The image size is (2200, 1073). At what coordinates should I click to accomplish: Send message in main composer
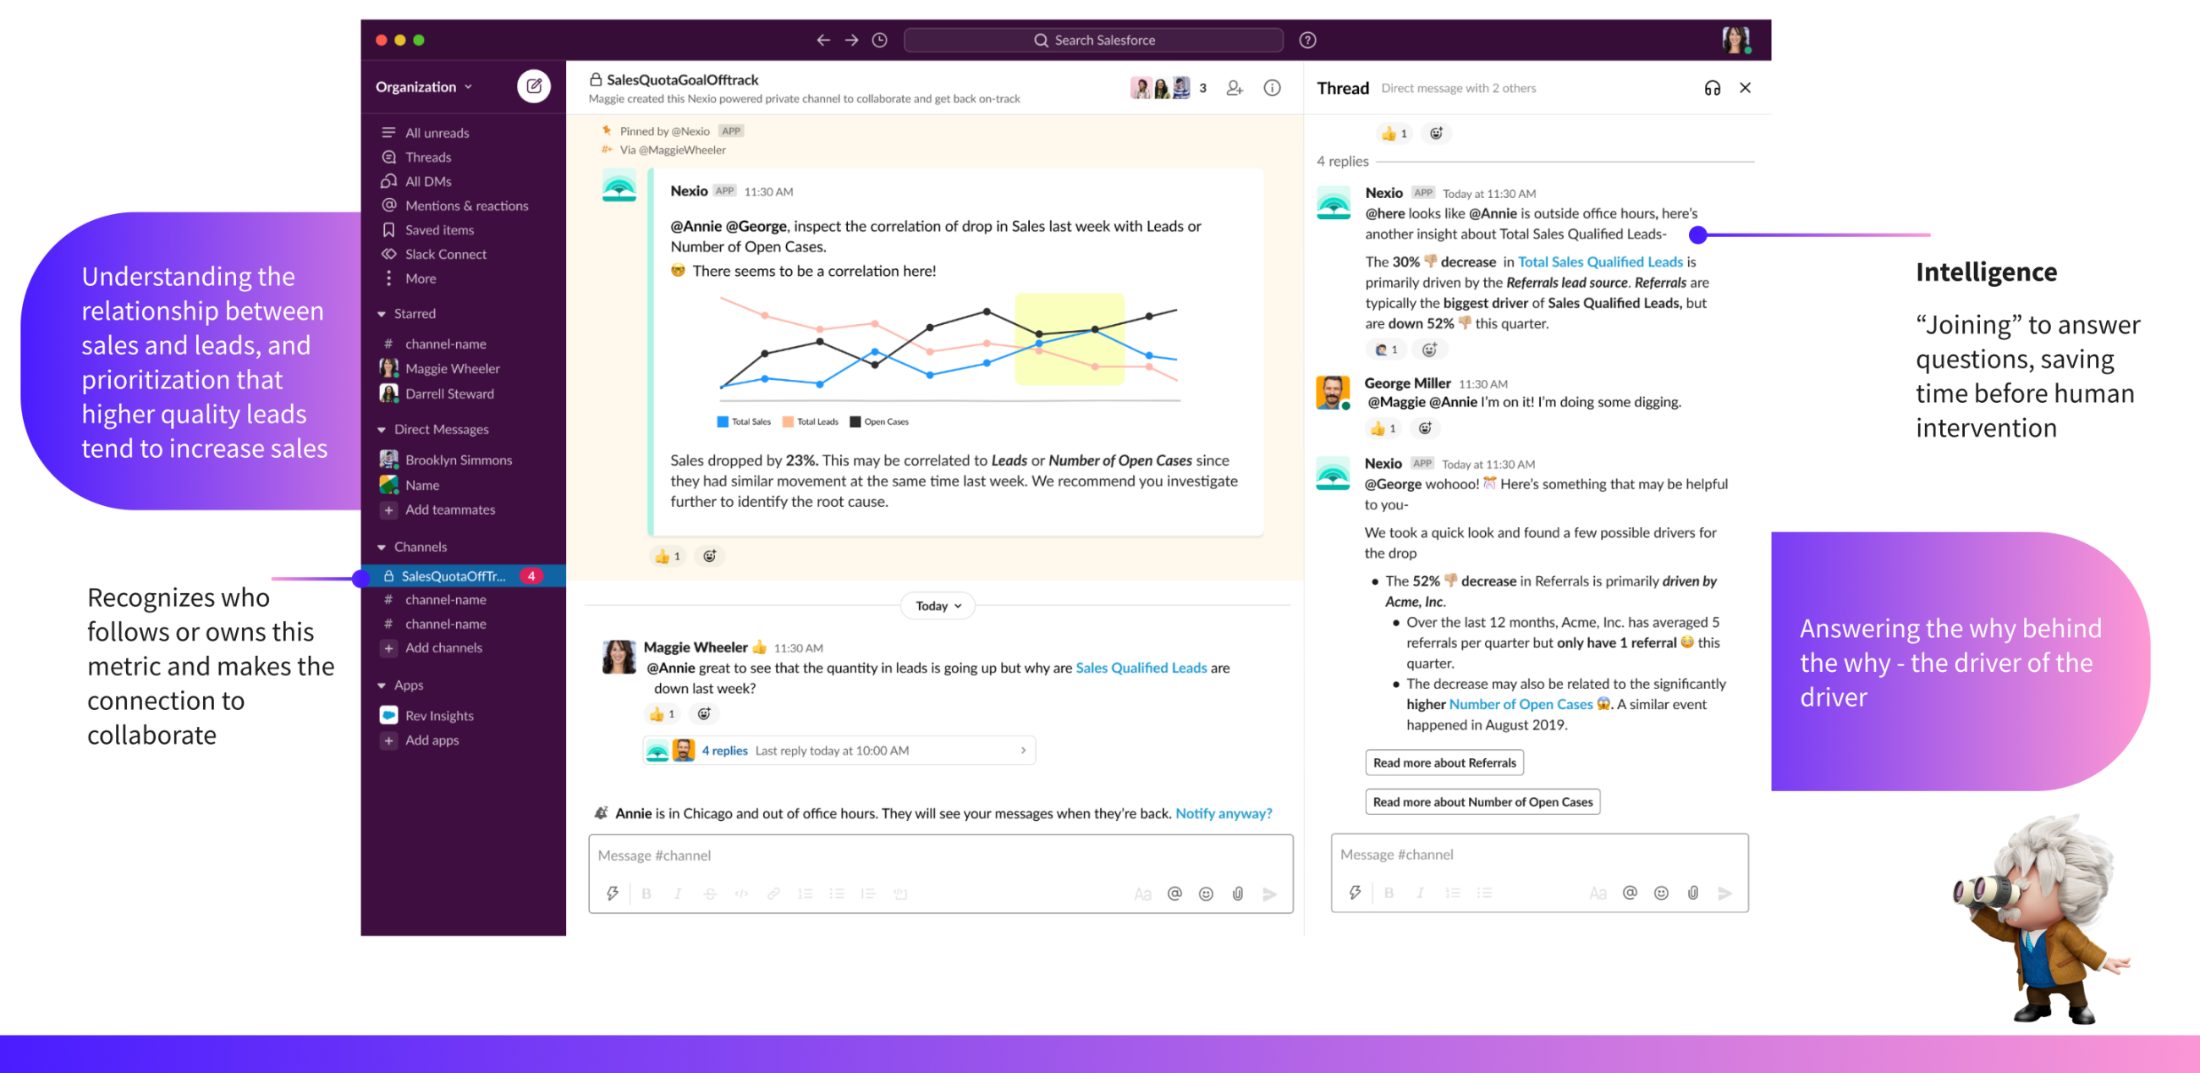pyautogui.click(x=1270, y=894)
